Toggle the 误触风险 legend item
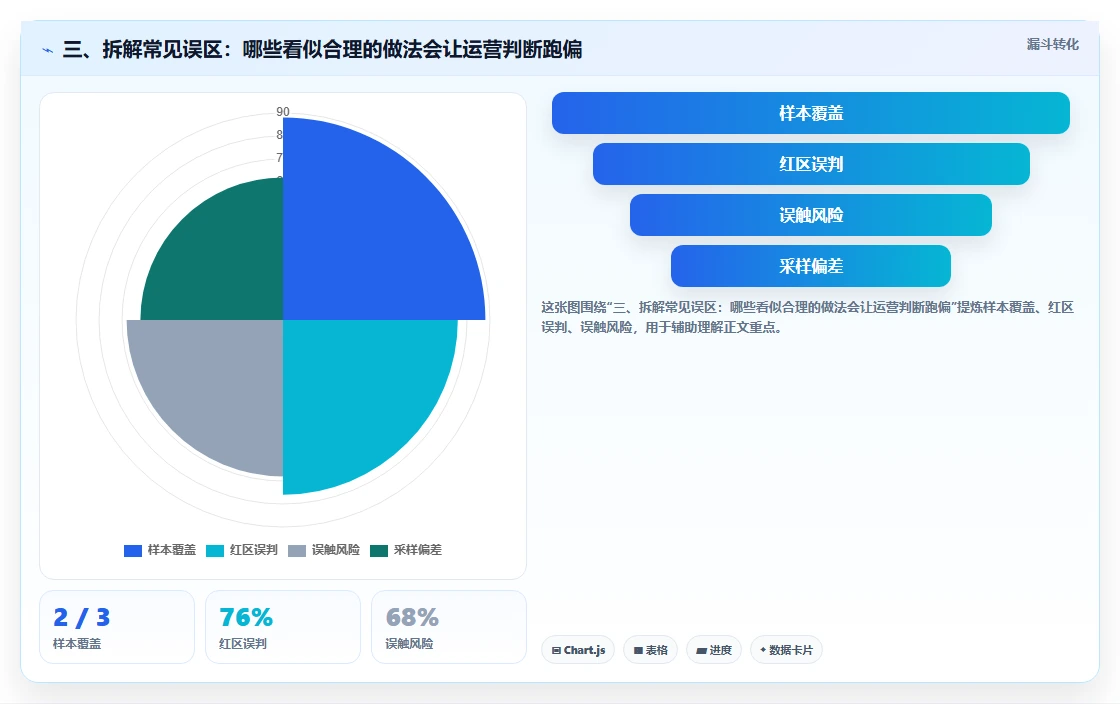 coord(324,550)
